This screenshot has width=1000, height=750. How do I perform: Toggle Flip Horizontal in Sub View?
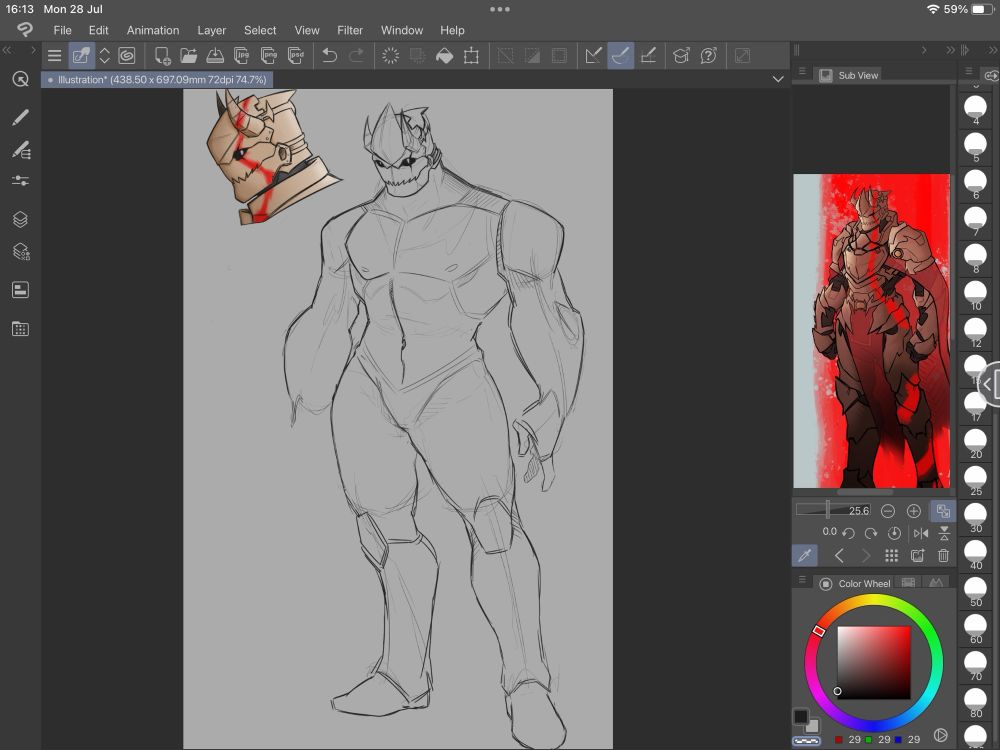coord(921,533)
